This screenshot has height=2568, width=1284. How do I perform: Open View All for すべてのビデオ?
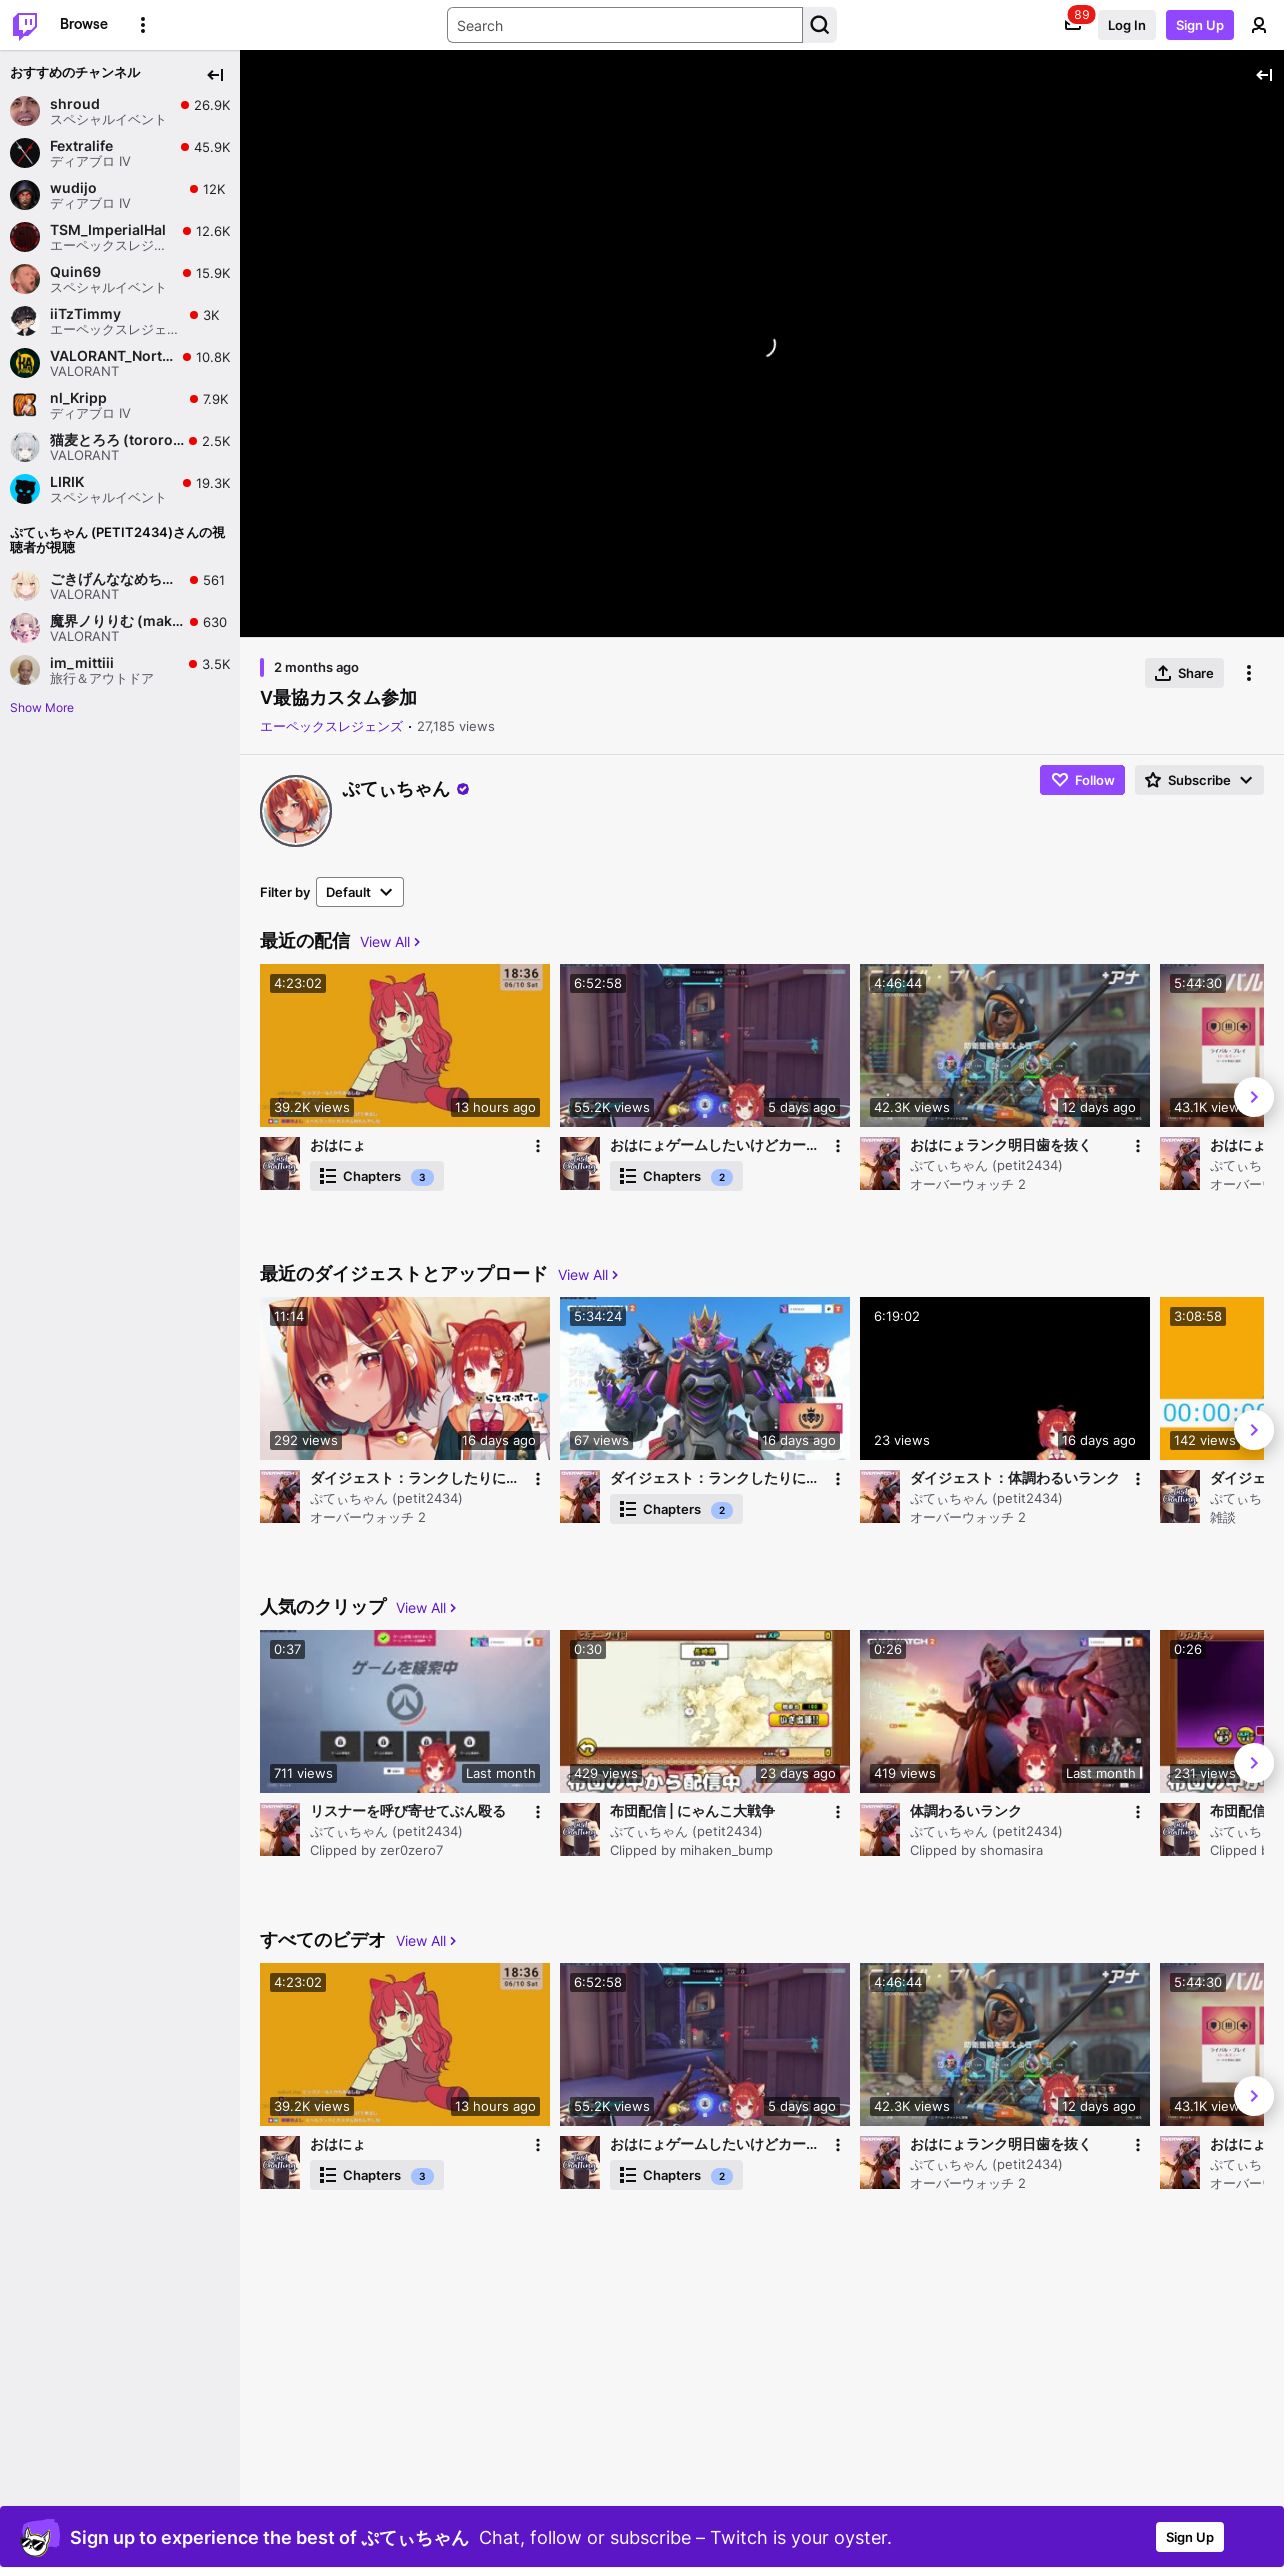(x=426, y=1941)
